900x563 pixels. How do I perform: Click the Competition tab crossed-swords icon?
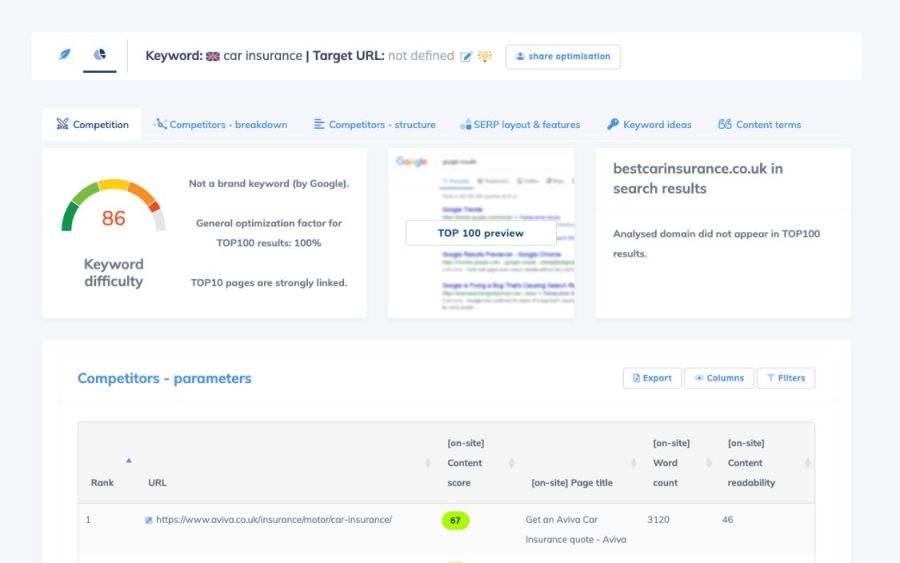tap(63, 124)
